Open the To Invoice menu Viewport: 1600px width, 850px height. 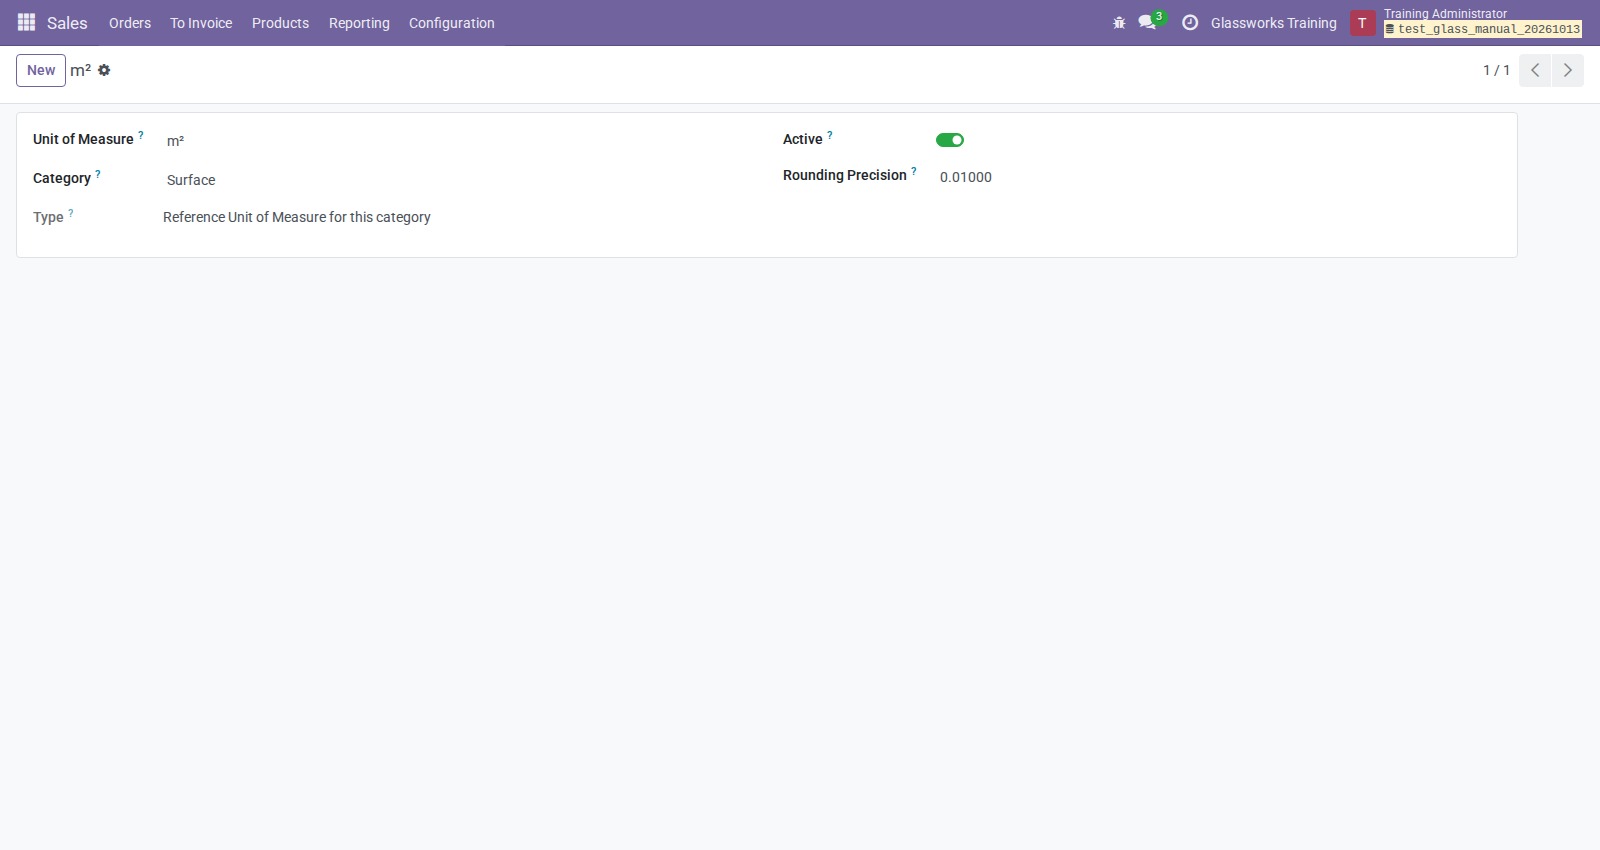coord(201,23)
